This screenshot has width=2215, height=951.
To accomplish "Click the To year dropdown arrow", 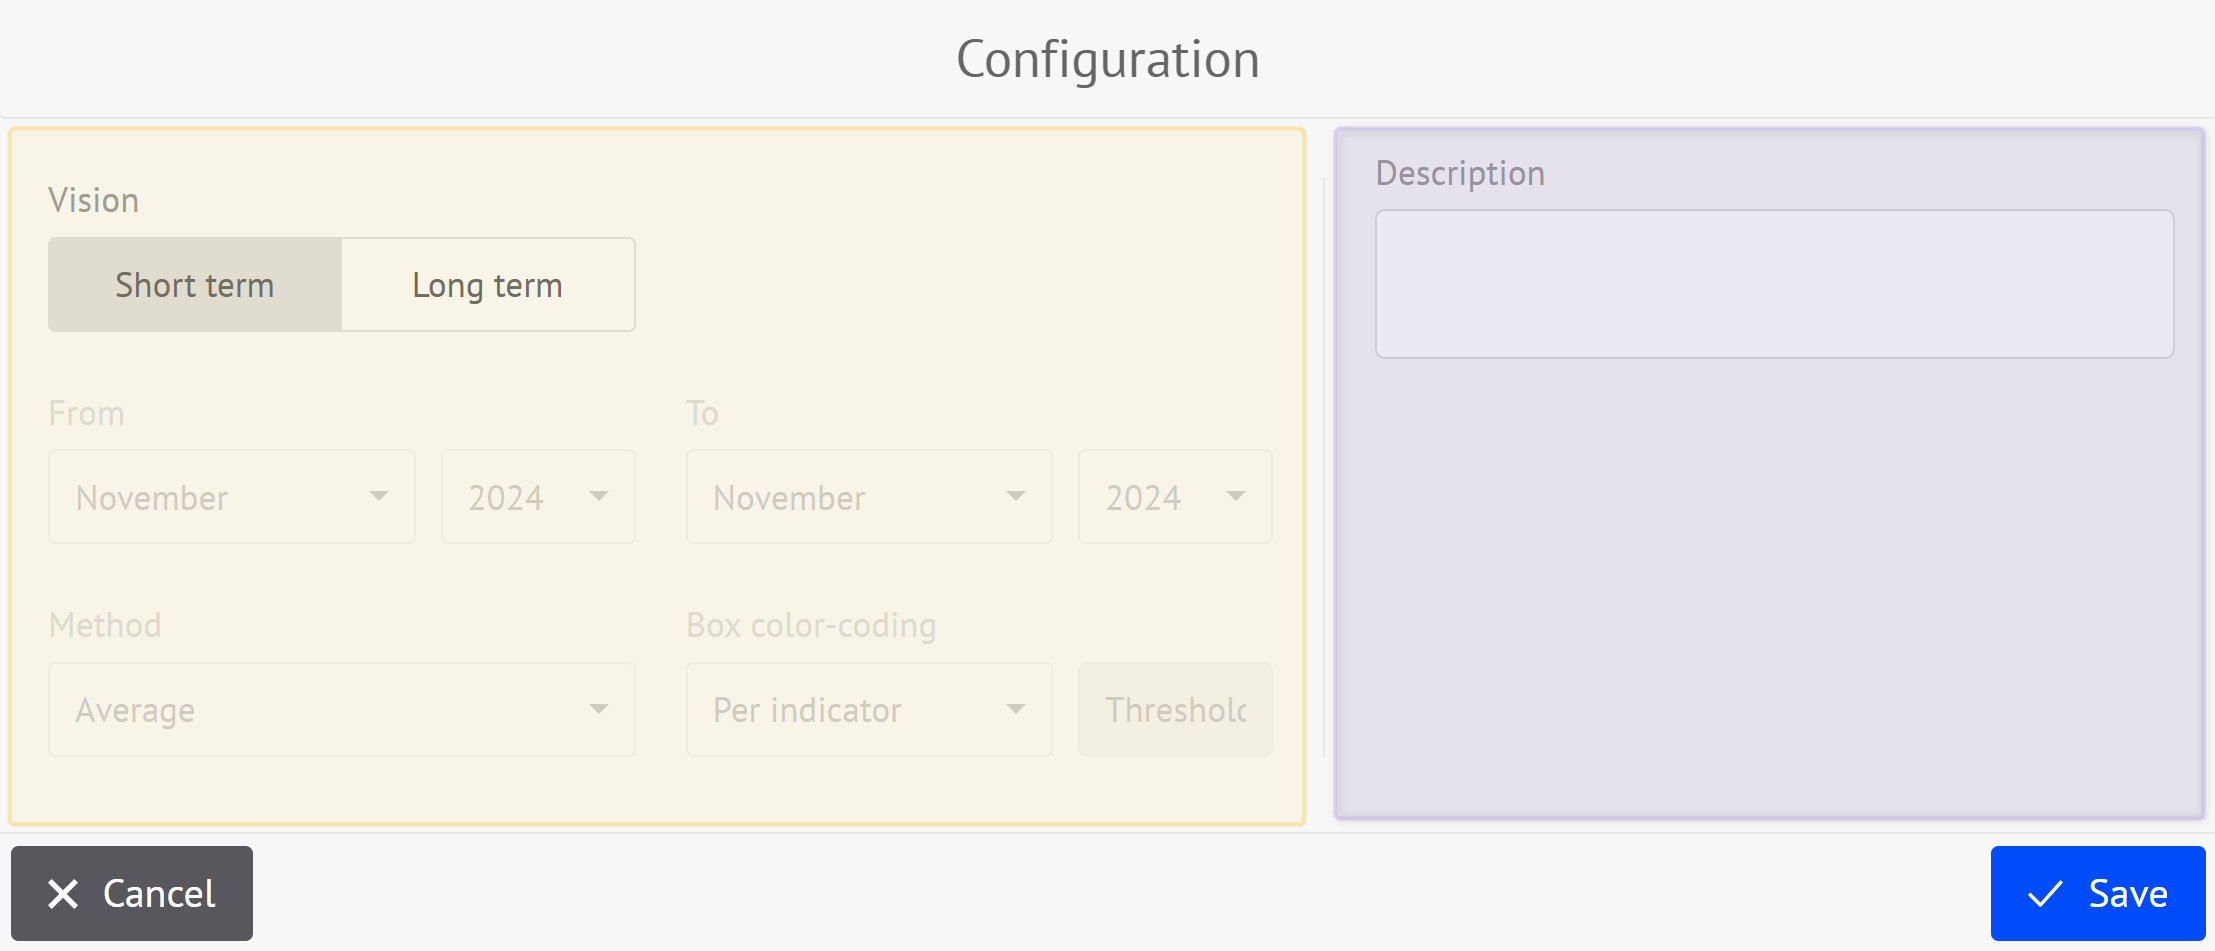I will click(x=1236, y=497).
